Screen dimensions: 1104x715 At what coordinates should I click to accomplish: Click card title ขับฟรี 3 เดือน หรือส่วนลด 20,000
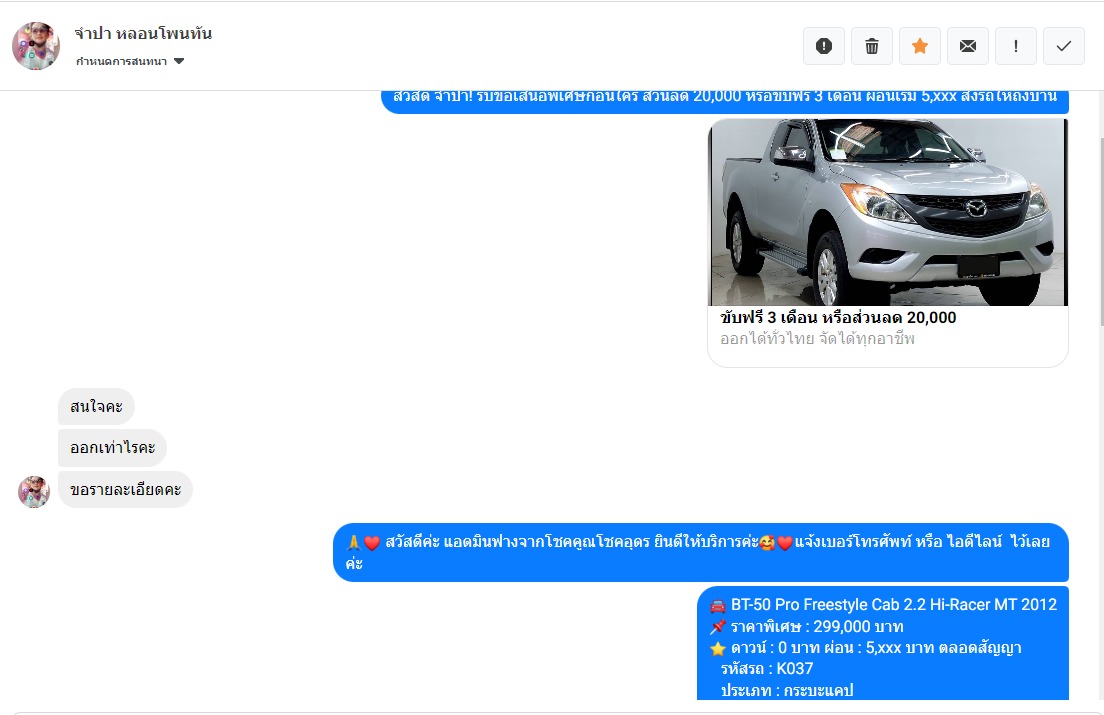838,317
